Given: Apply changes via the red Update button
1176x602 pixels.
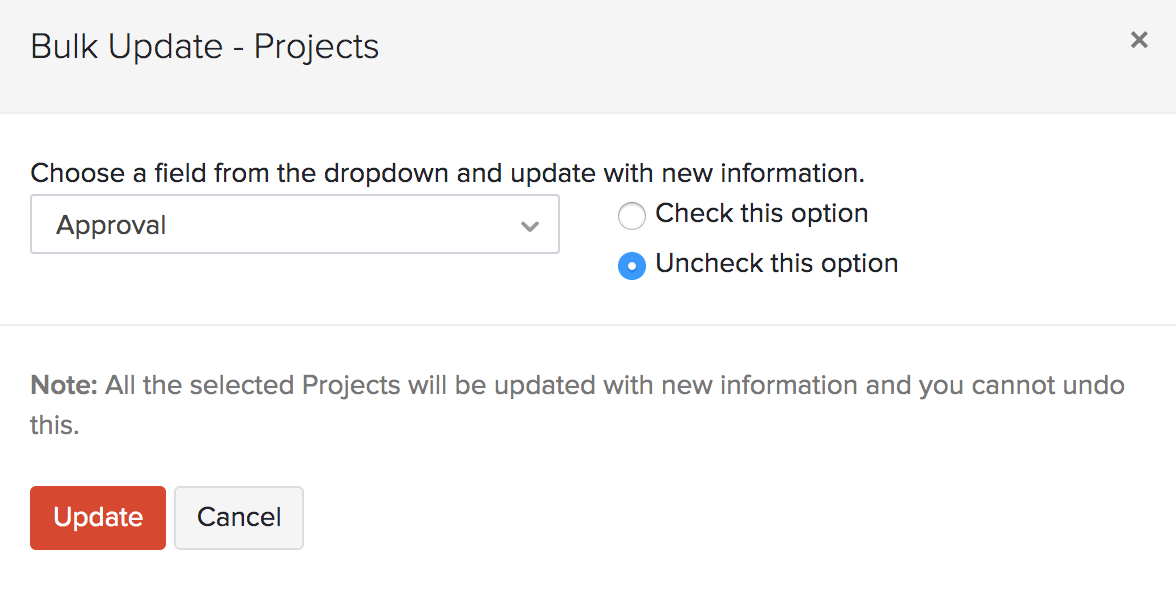Looking at the screenshot, I should [97, 517].
